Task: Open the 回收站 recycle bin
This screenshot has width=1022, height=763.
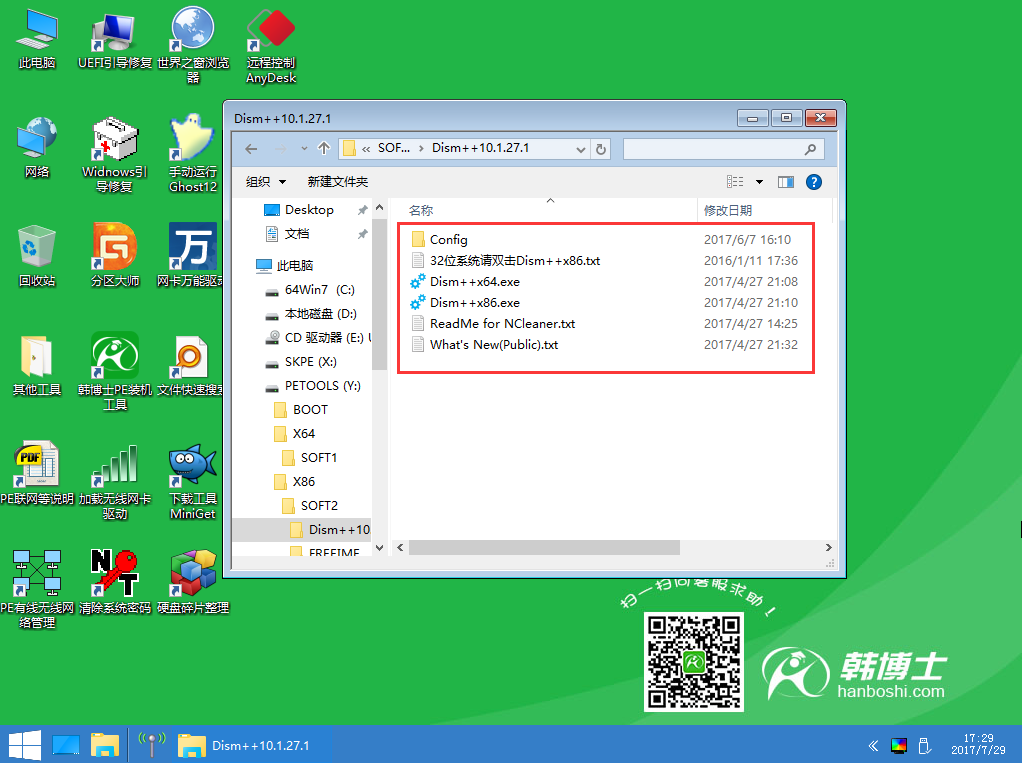Action: 37,257
